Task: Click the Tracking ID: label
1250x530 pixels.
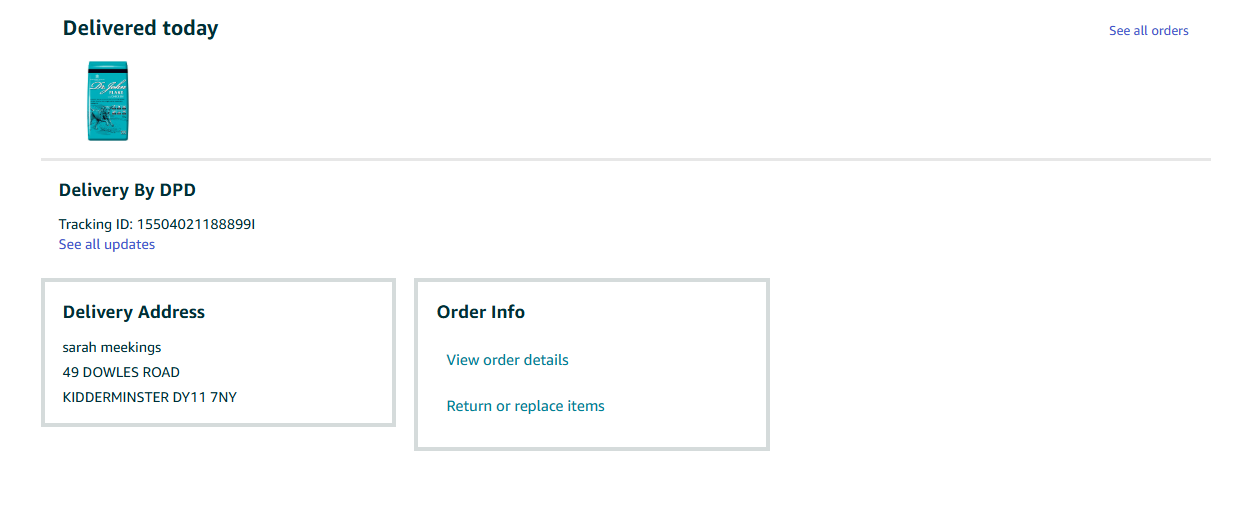Action: [95, 224]
